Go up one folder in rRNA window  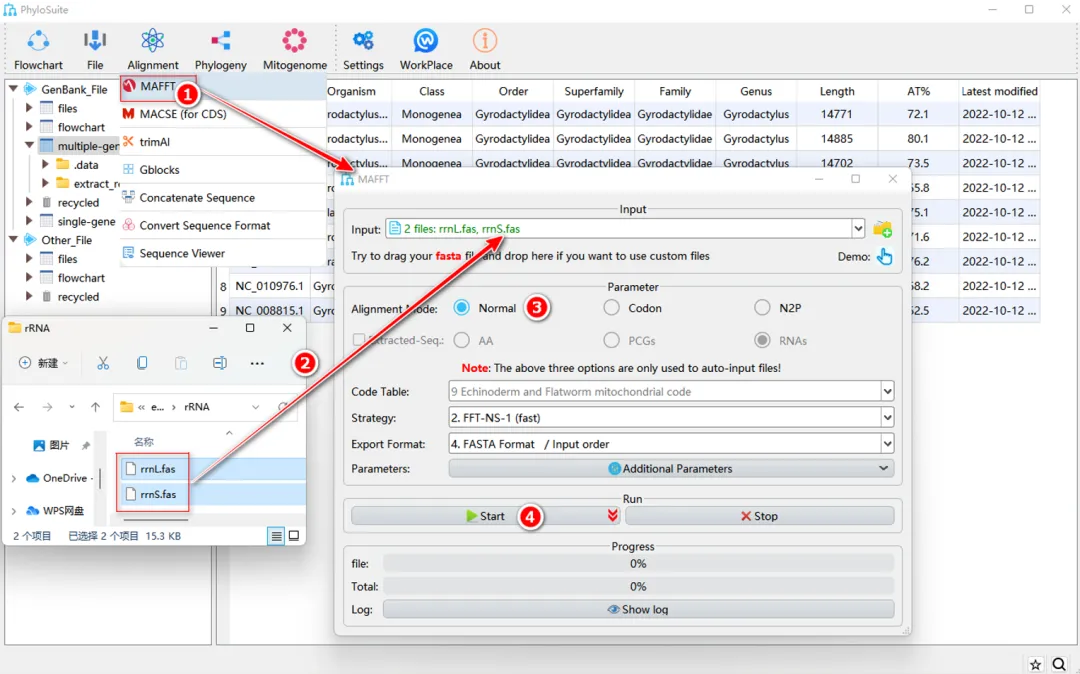pos(95,407)
